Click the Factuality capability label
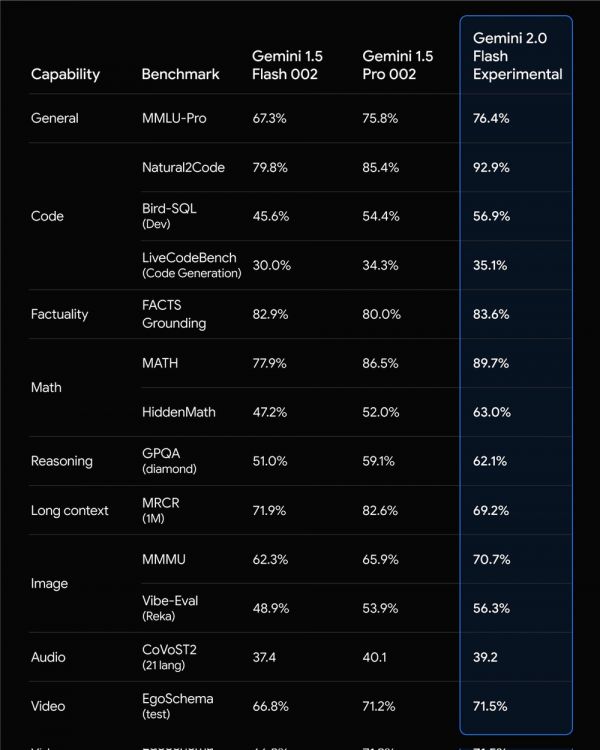 tap(59, 314)
